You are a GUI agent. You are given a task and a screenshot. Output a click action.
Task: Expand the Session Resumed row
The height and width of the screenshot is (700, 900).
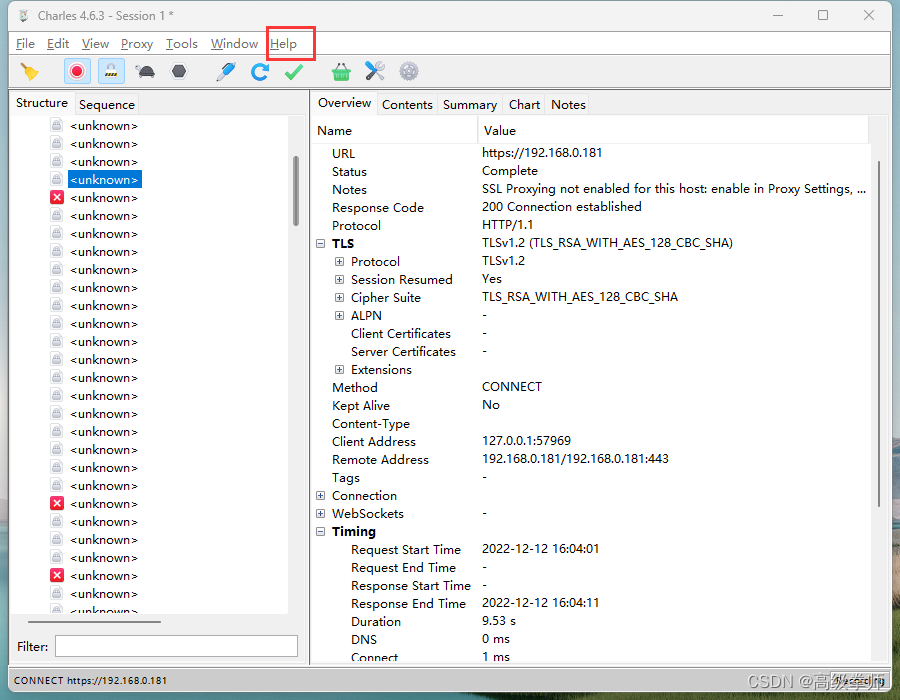pos(339,279)
